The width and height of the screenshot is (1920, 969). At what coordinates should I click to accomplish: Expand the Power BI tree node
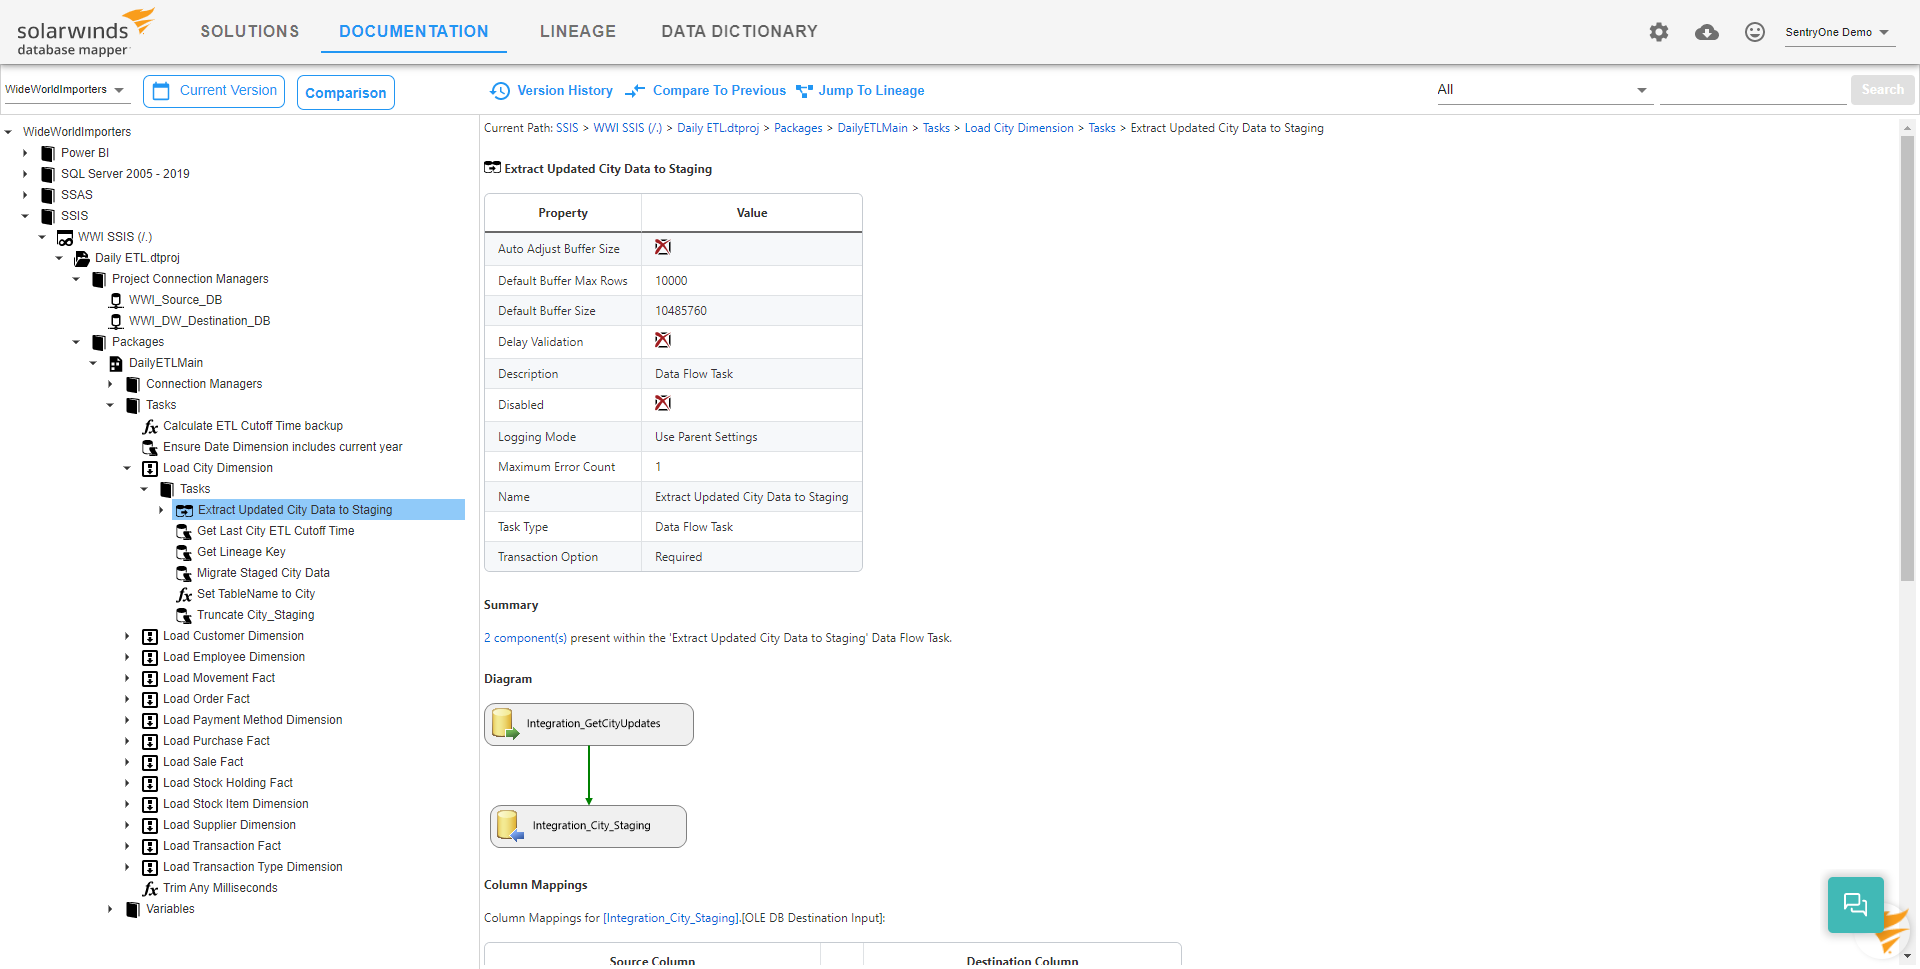25,153
